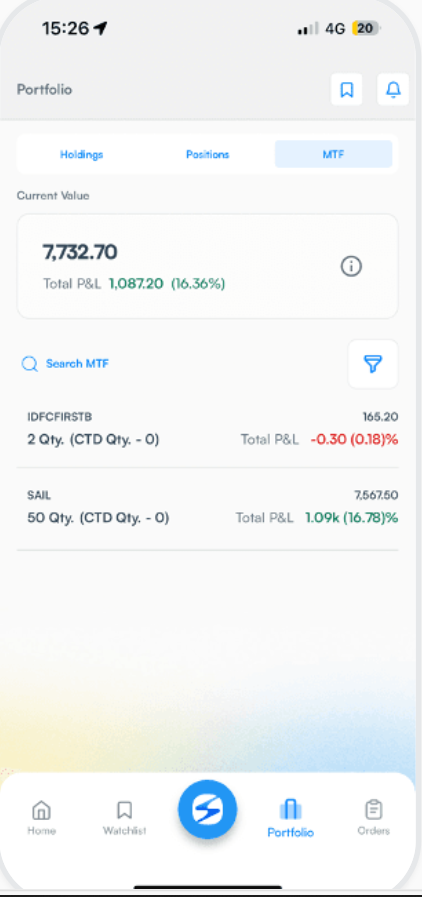Switch to the Holdings tab
422x897 pixels.
point(82,154)
